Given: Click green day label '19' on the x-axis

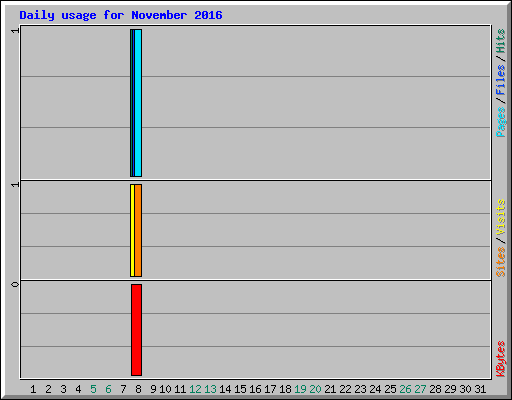Looking at the screenshot, I should coord(300,389).
